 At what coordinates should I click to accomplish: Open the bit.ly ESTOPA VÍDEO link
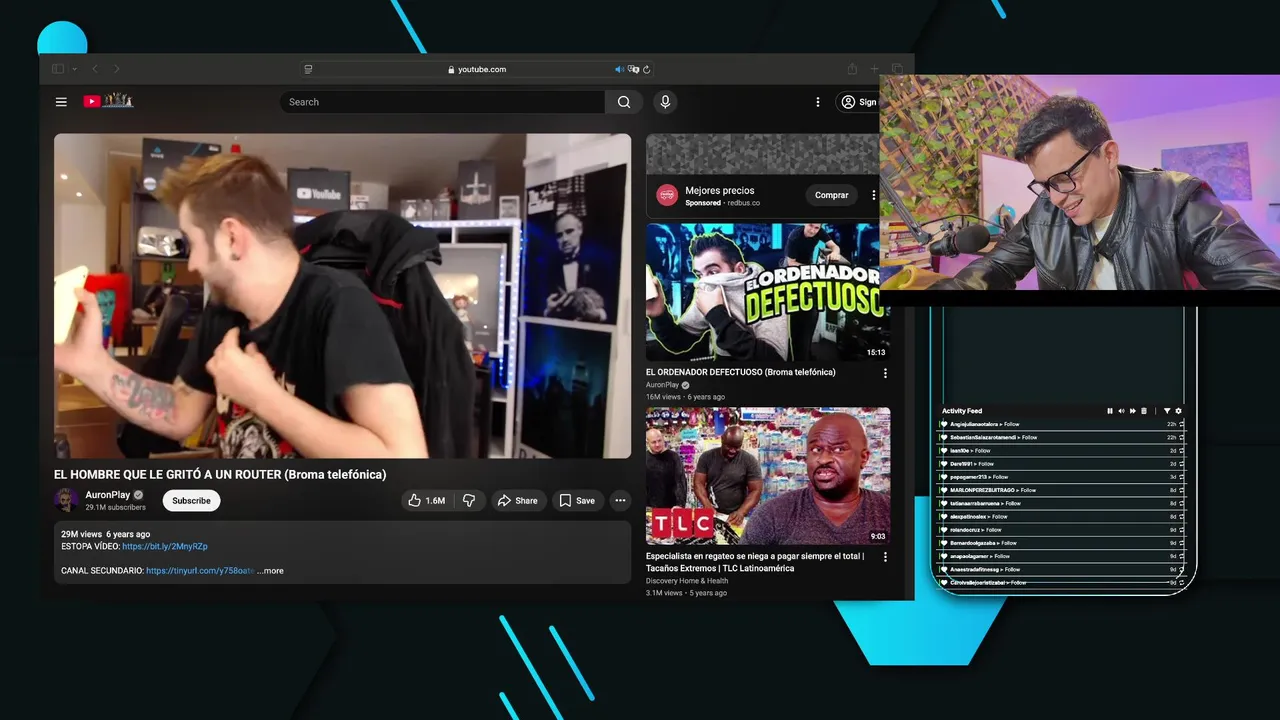165,547
